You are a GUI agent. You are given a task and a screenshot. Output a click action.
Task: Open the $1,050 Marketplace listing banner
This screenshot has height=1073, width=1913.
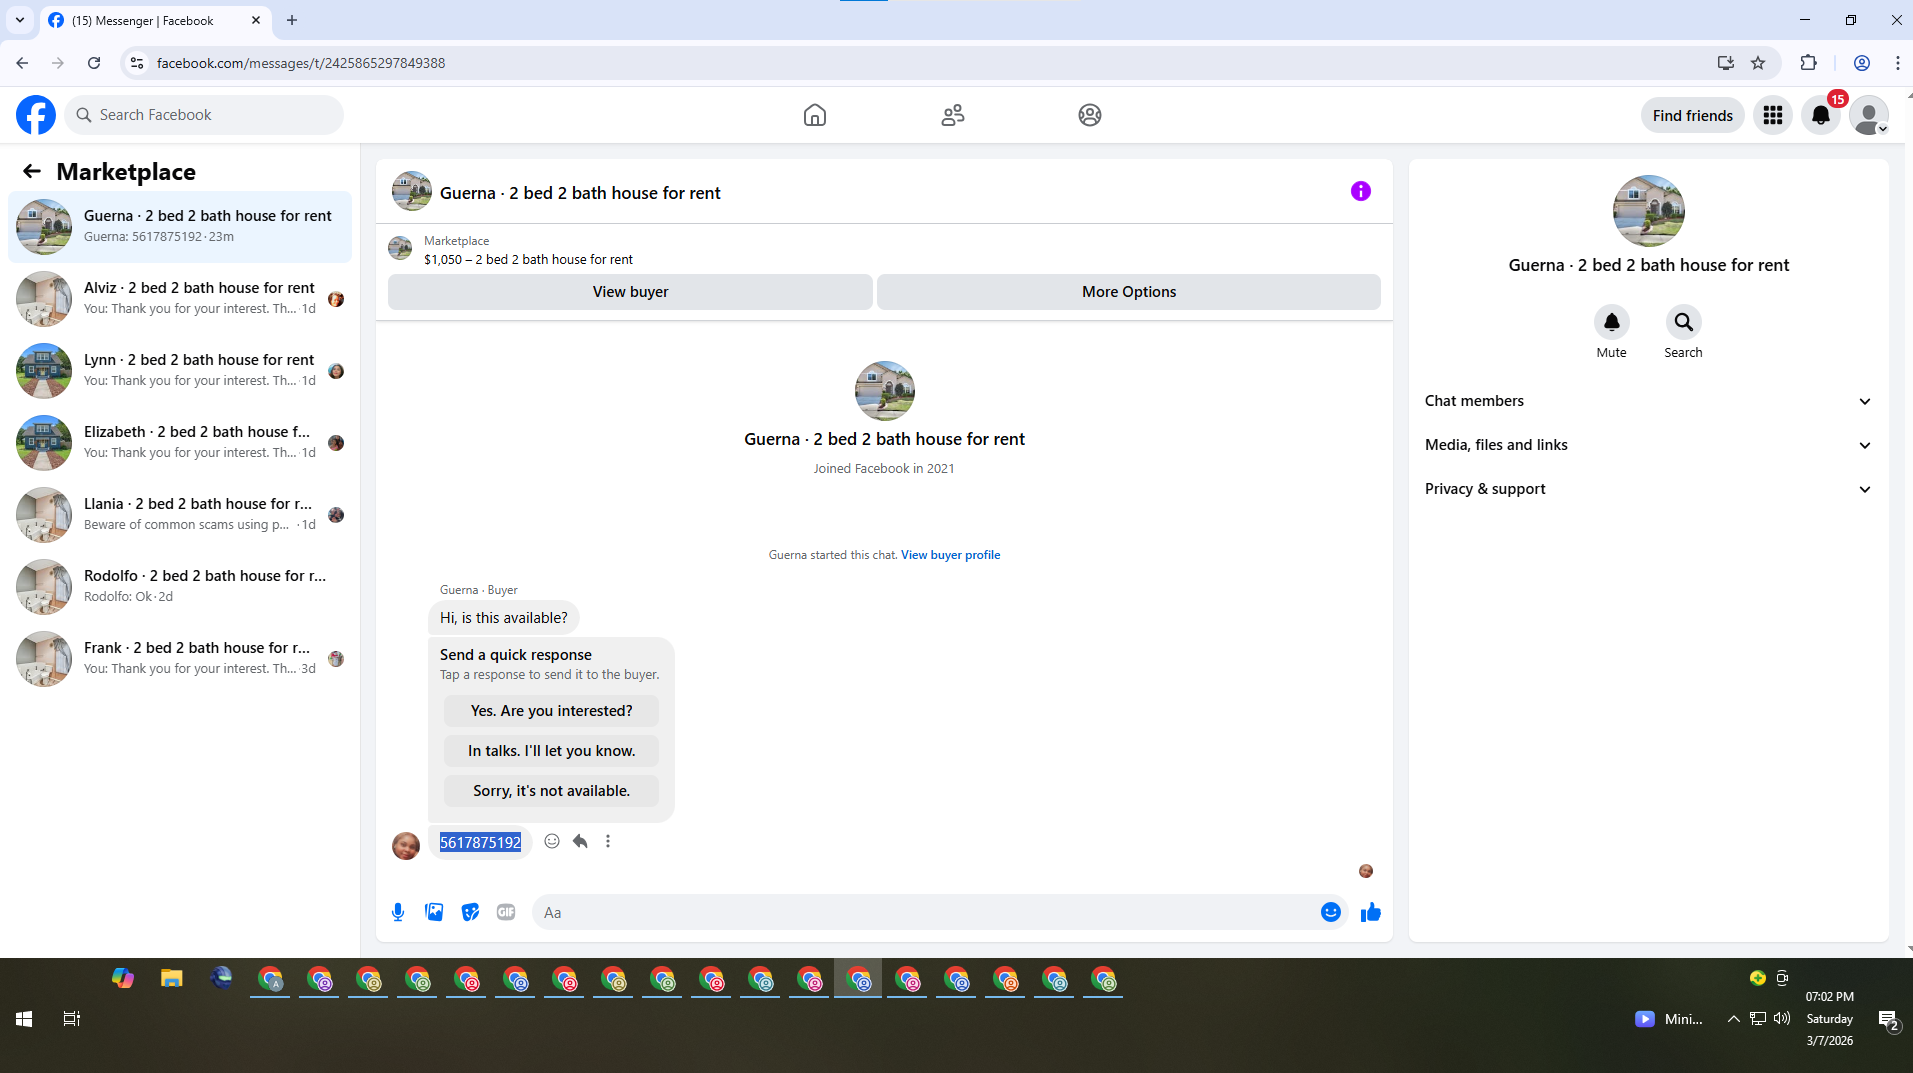click(884, 250)
